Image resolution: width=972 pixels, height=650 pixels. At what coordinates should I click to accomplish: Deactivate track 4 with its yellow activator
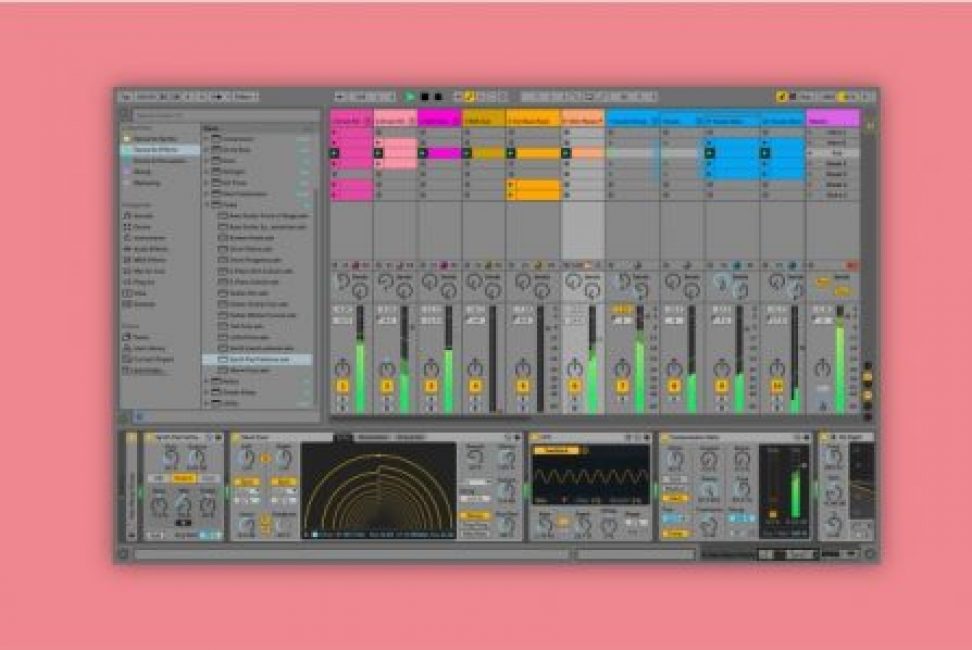pos(475,386)
